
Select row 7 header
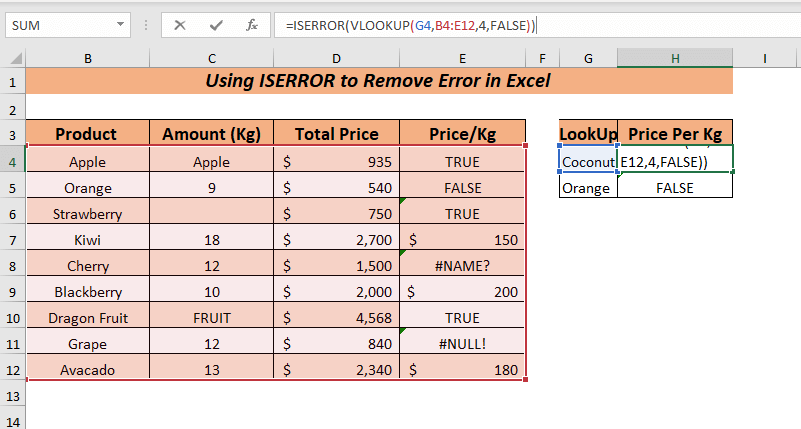[x=13, y=240]
